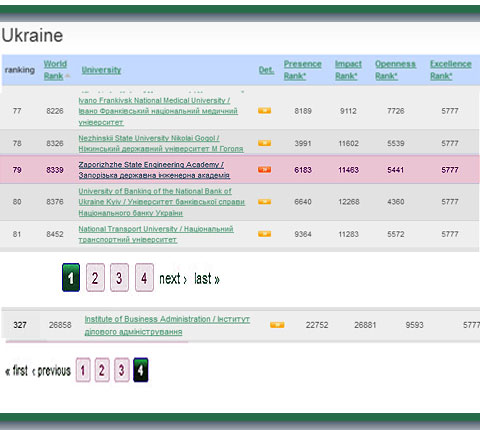Open details icon for Ivano Frankivsk Medical University
The image size is (480, 430).
tap(264, 110)
